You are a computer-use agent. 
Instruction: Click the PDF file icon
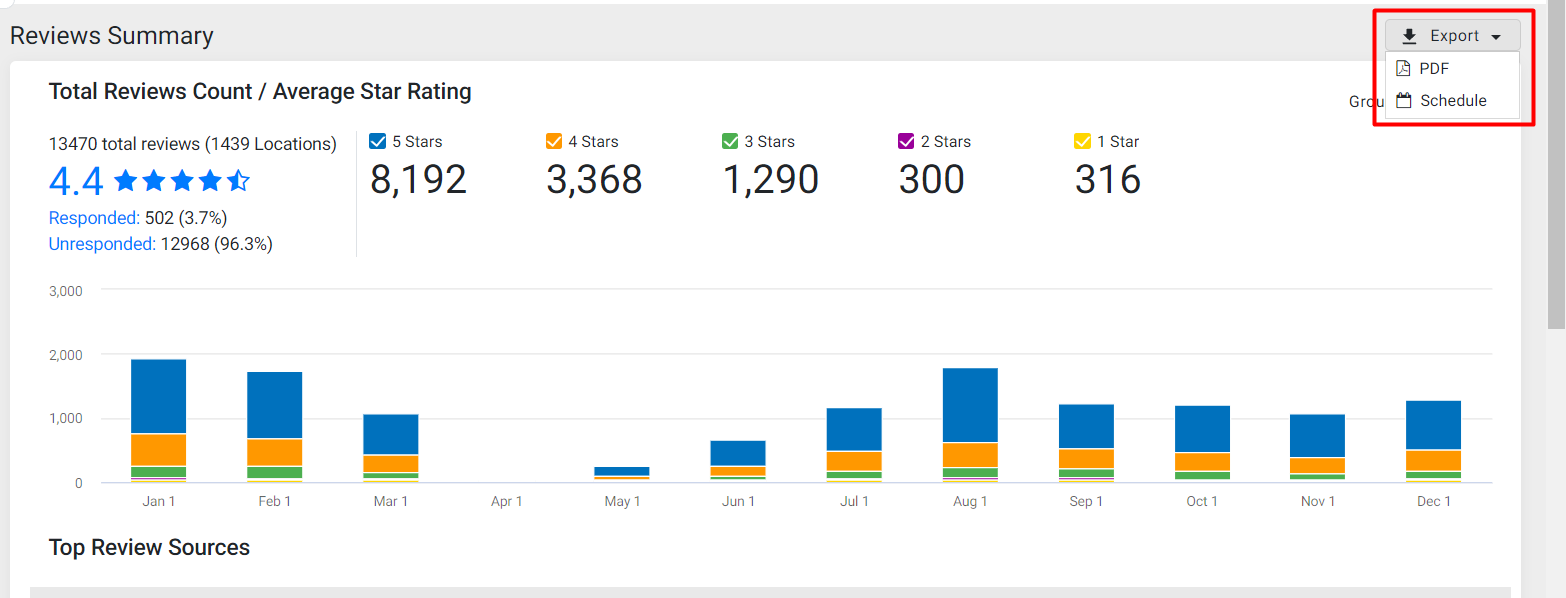coord(1403,69)
